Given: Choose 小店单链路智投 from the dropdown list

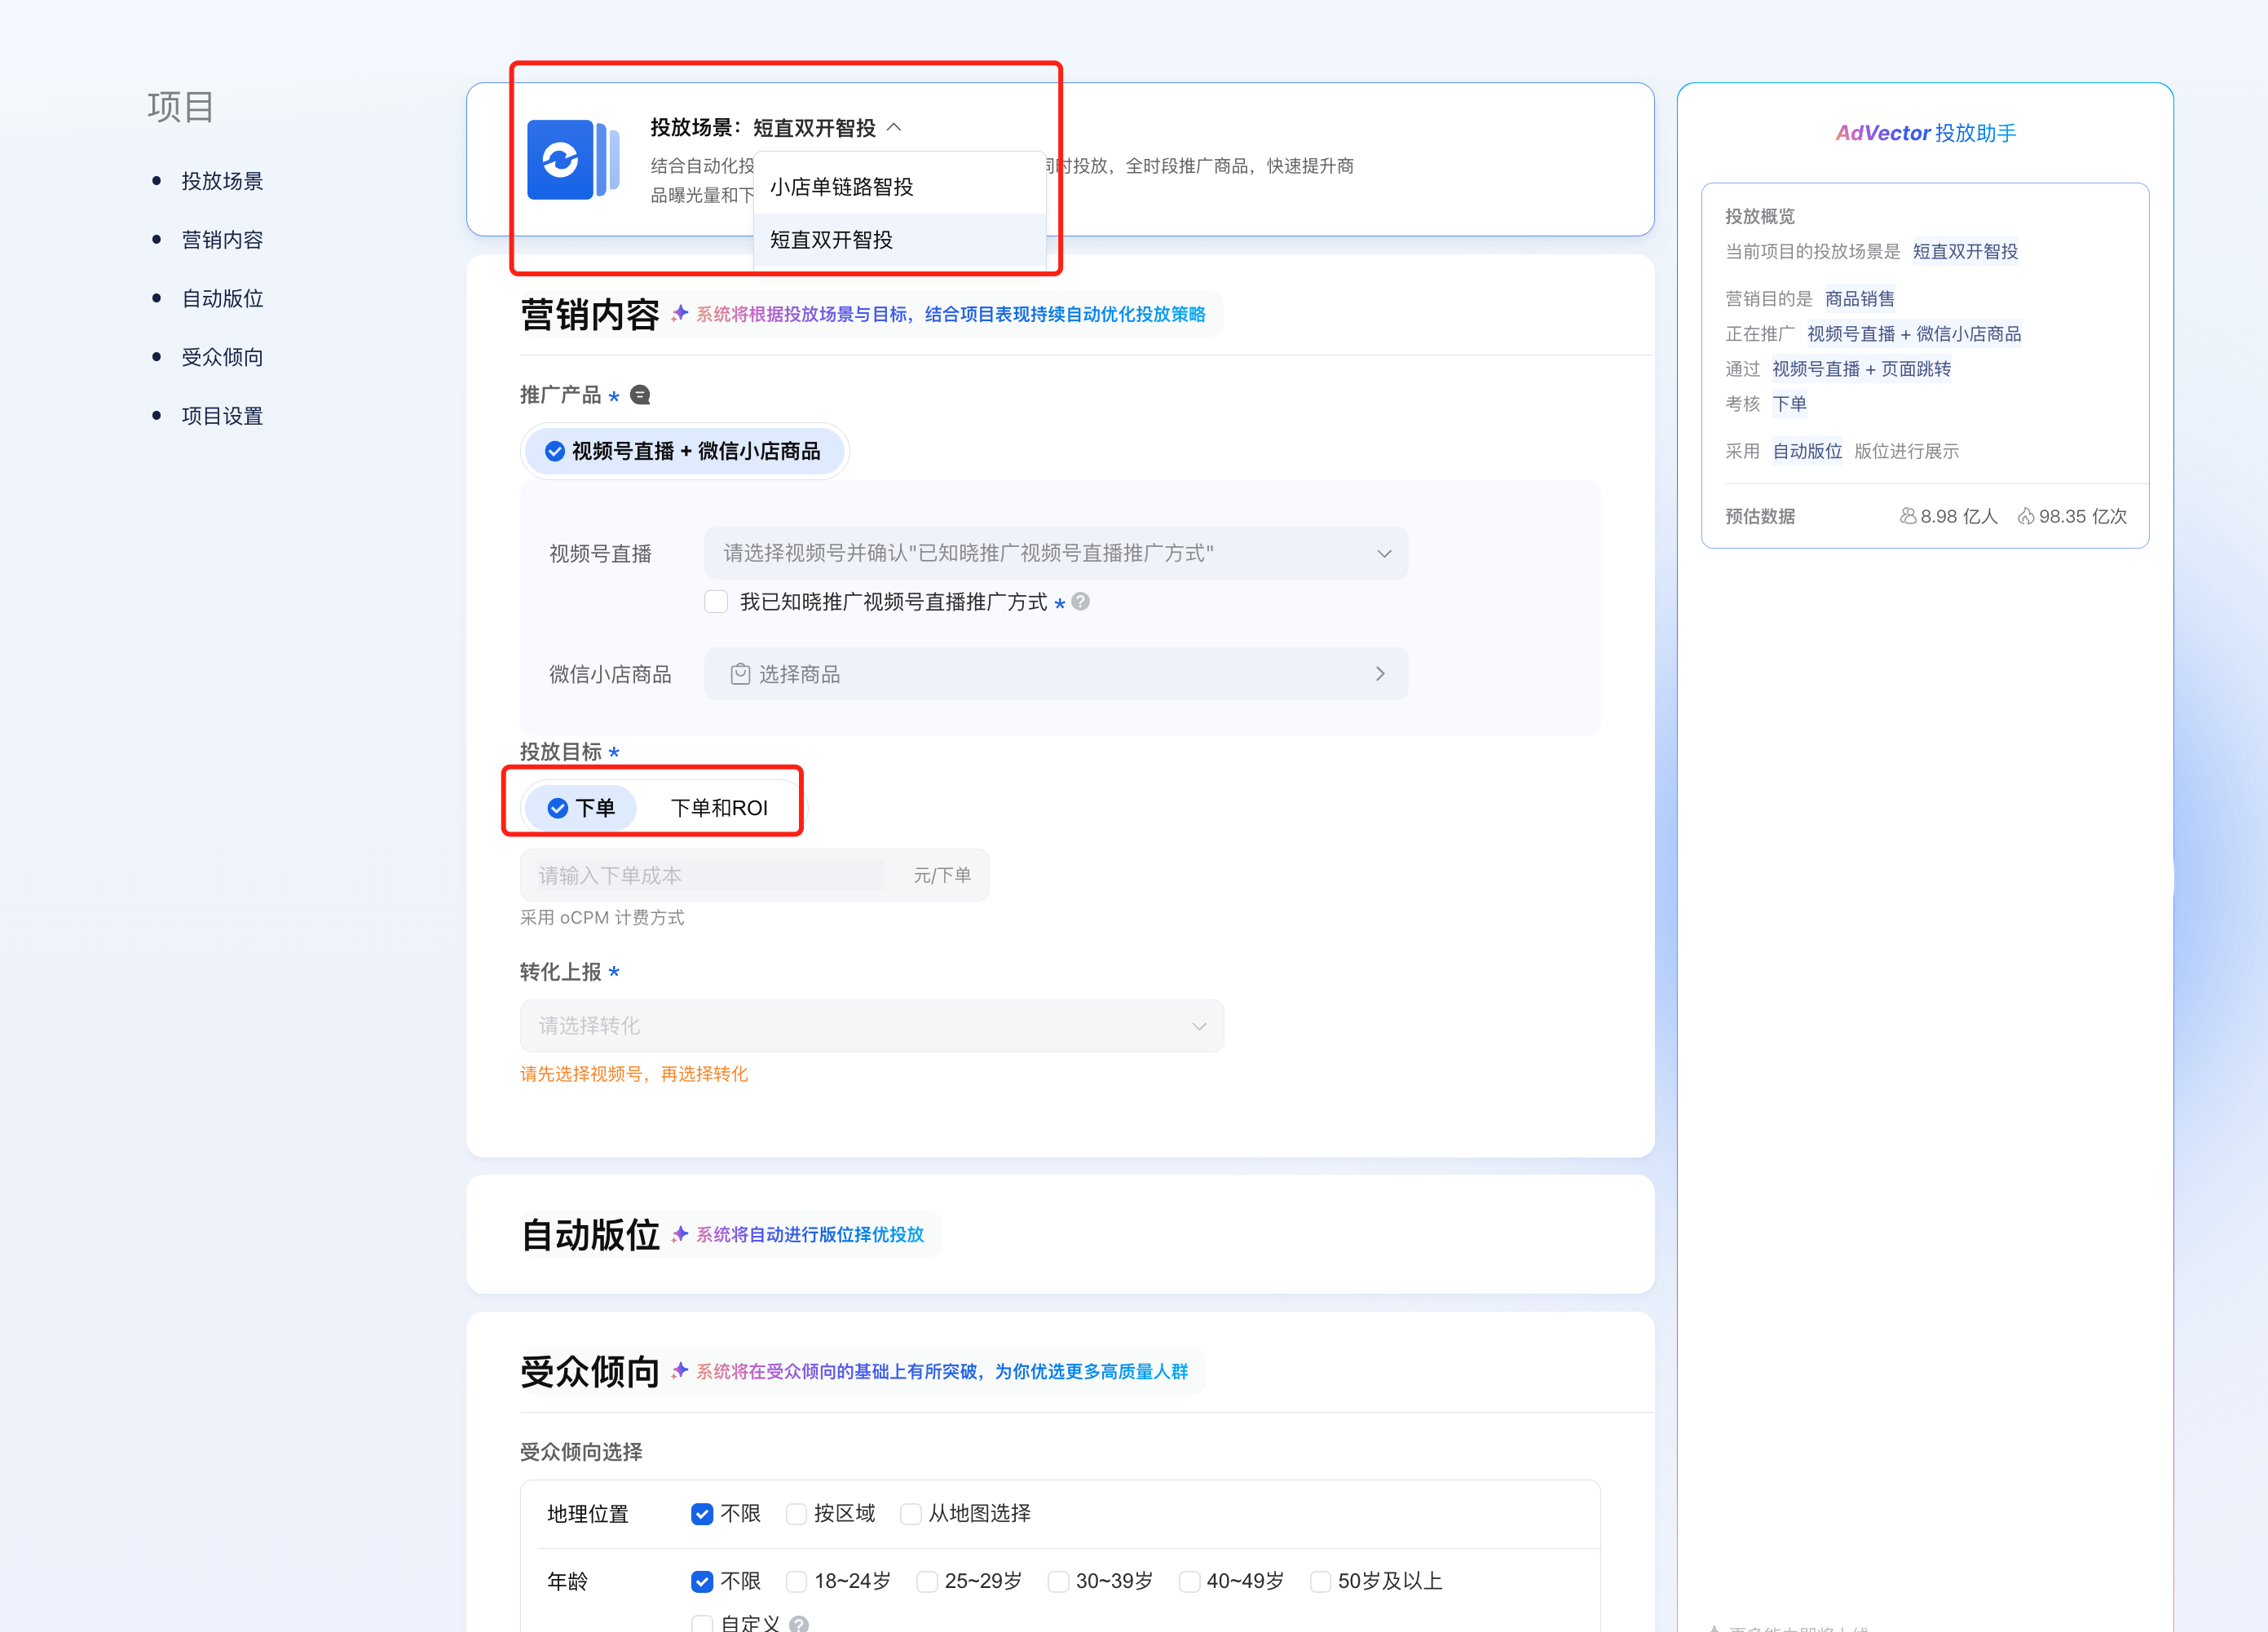Looking at the screenshot, I should [x=841, y=187].
